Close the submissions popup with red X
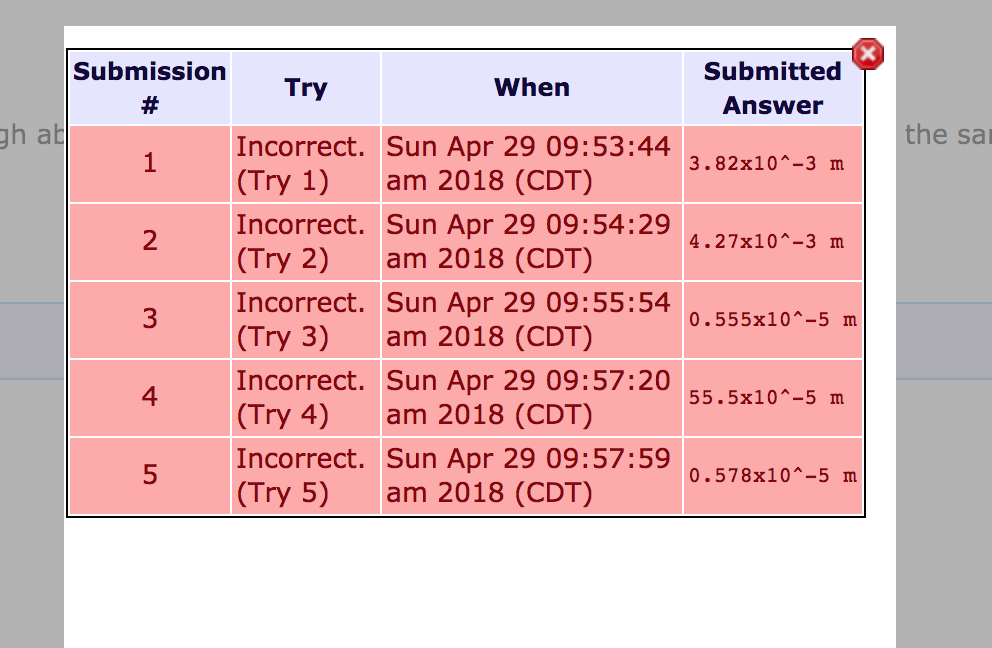This screenshot has width=992, height=648. 867,54
